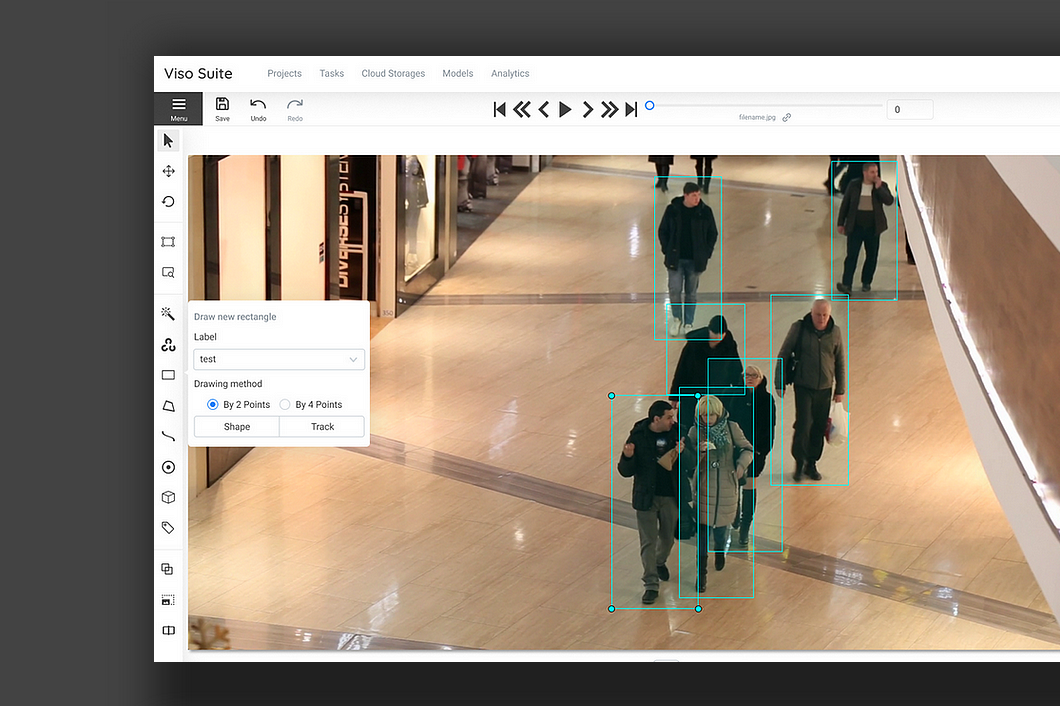Open the Analytics tab
This screenshot has width=1060, height=706.
tap(510, 73)
